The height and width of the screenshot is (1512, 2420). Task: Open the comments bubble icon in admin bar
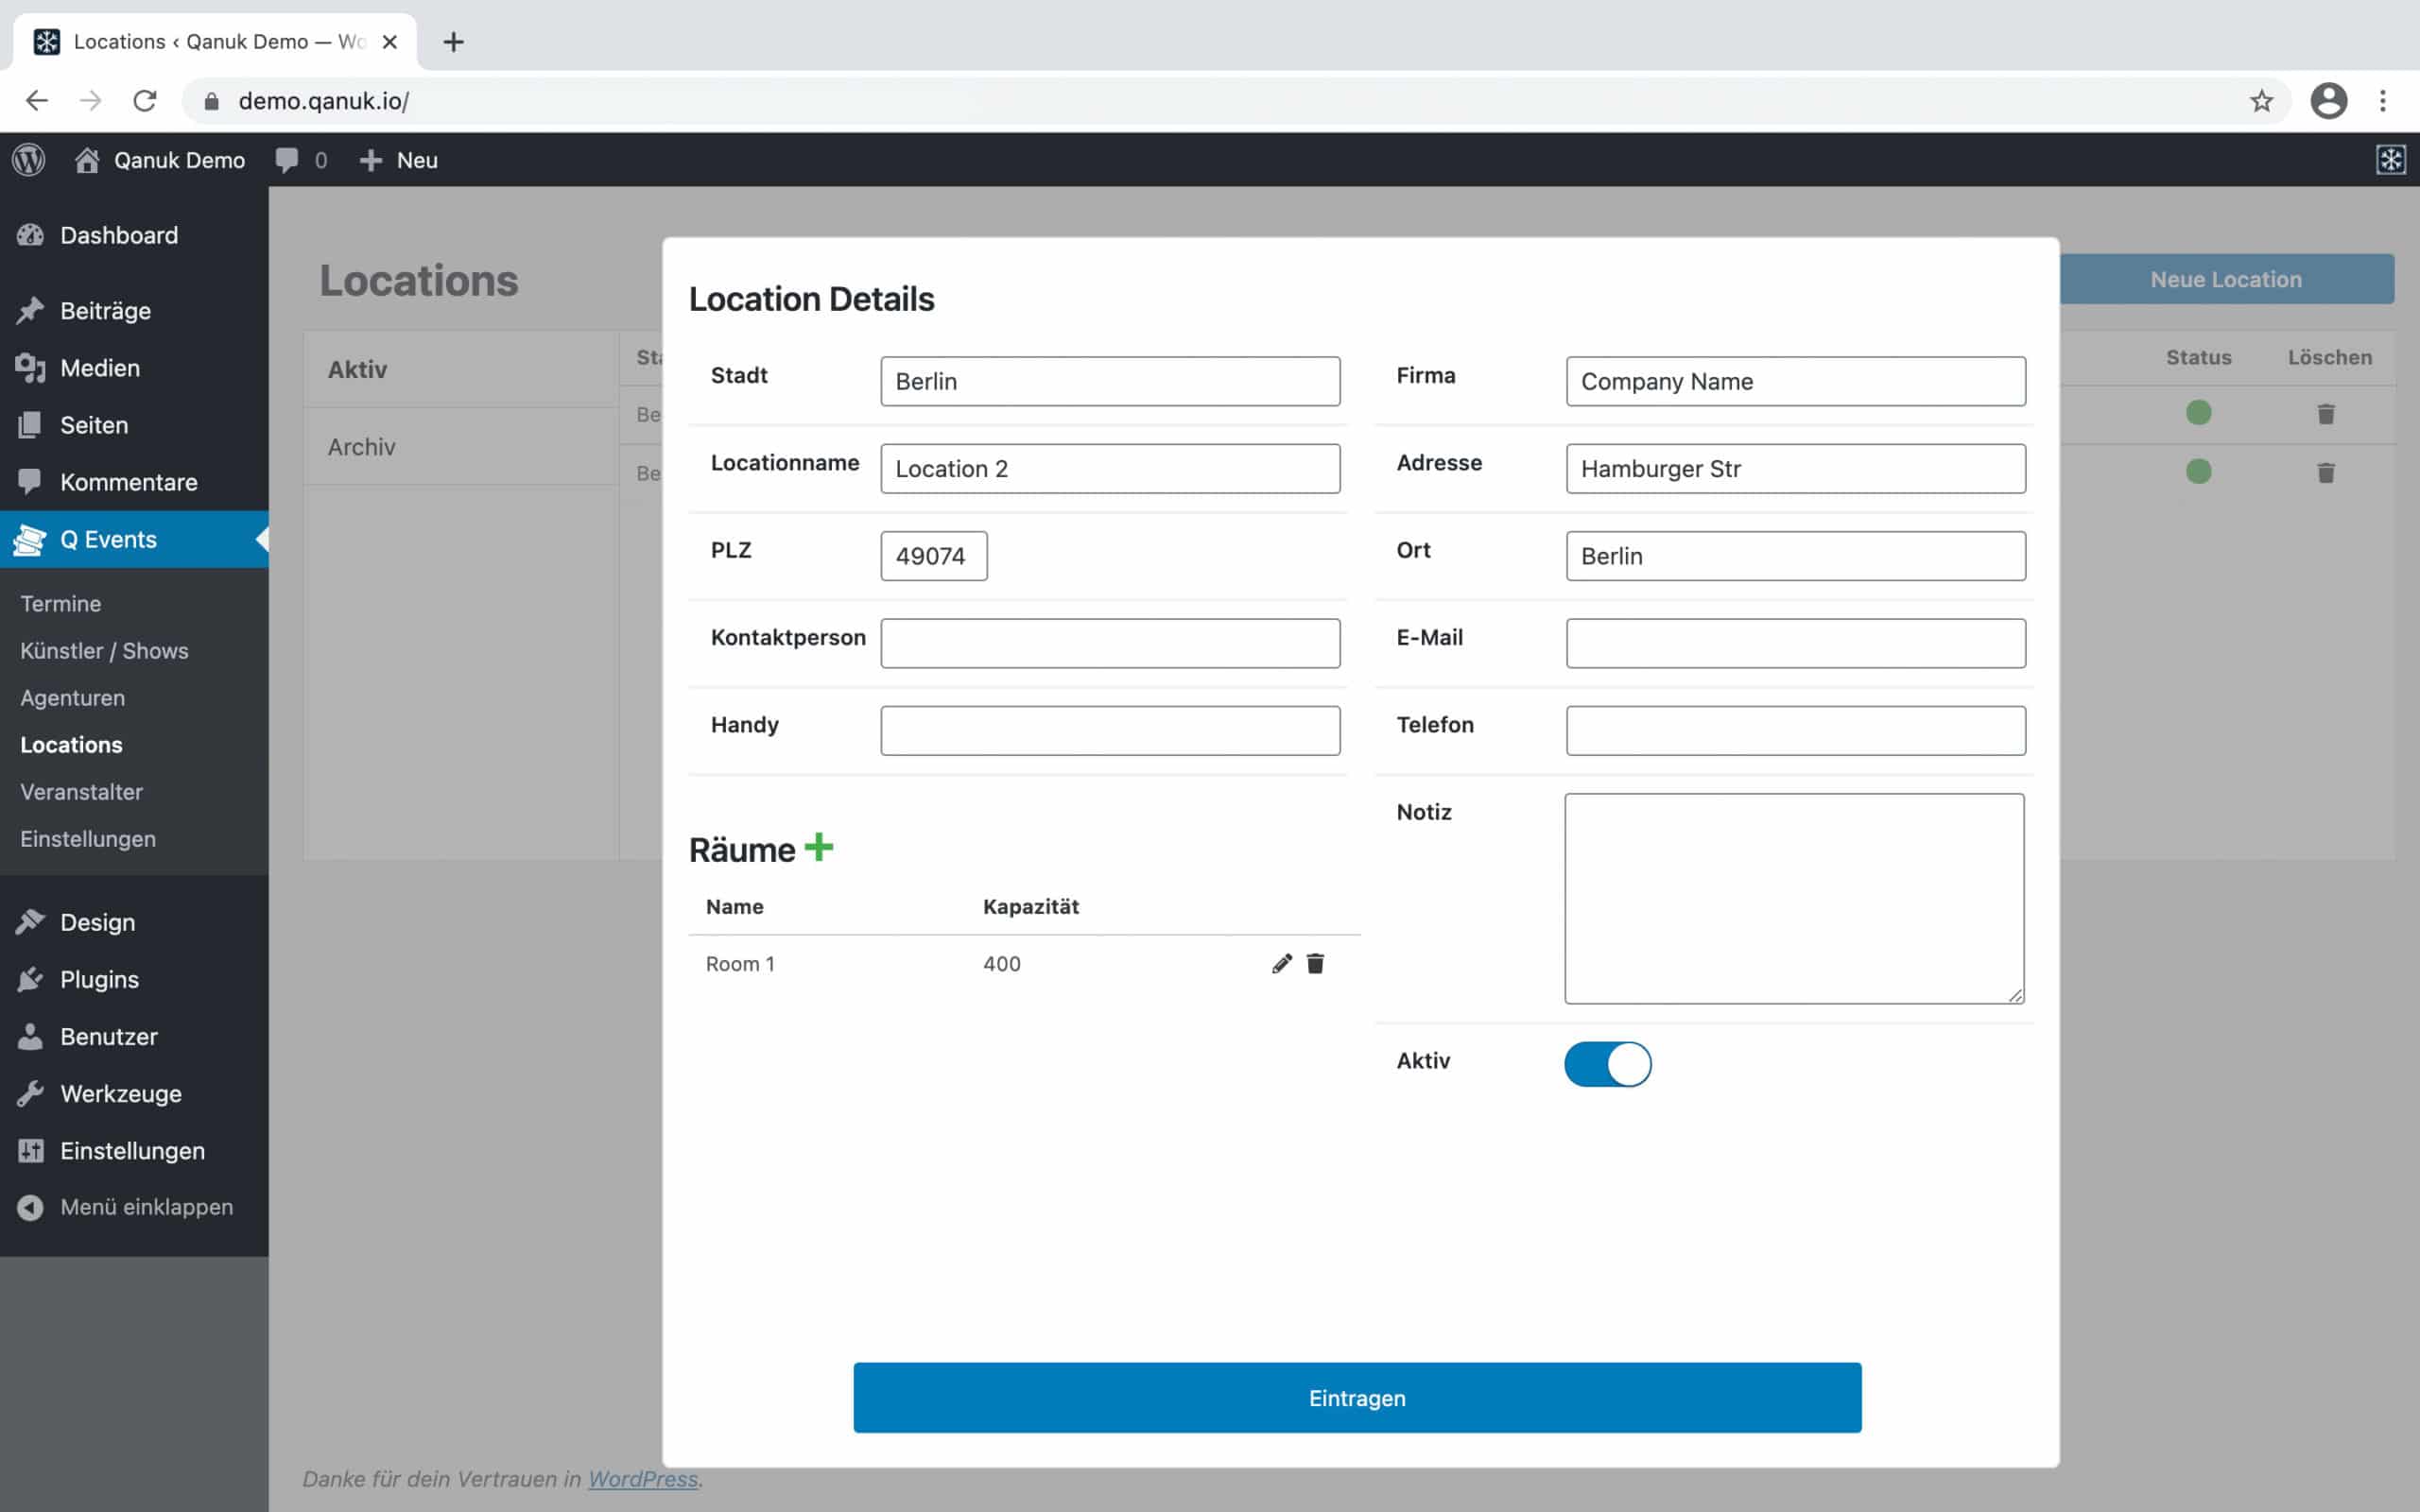(x=287, y=160)
